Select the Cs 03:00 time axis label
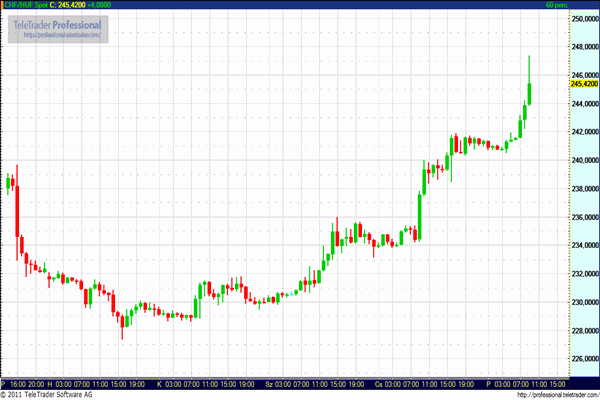Image resolution: width=600 pixels, height=400 pixels. tap(388, 384)
